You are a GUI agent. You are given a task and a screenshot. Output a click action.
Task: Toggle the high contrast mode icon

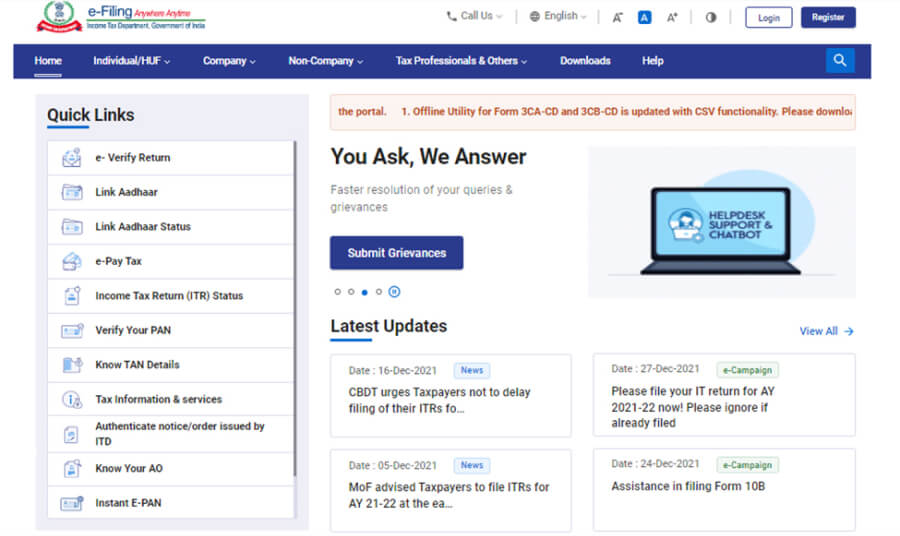tap(711, 17)
